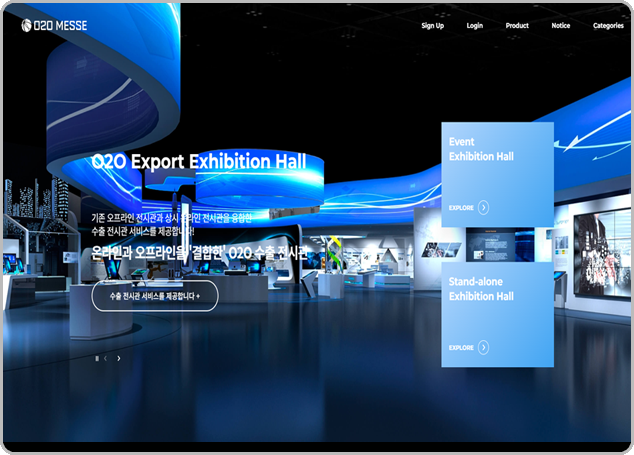
Task: Pause the hero slider
Action: pyautogui.click(x=97, y=358)
